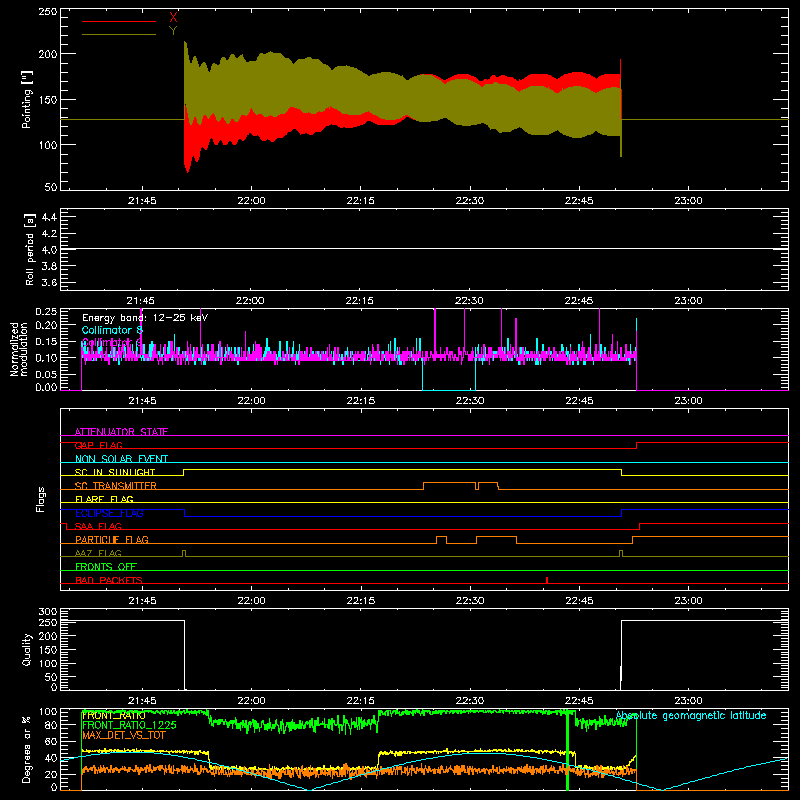Click the SC_TRANSMITTER flag label
This screenshot has height=800, width=800.
click(116, 486)
